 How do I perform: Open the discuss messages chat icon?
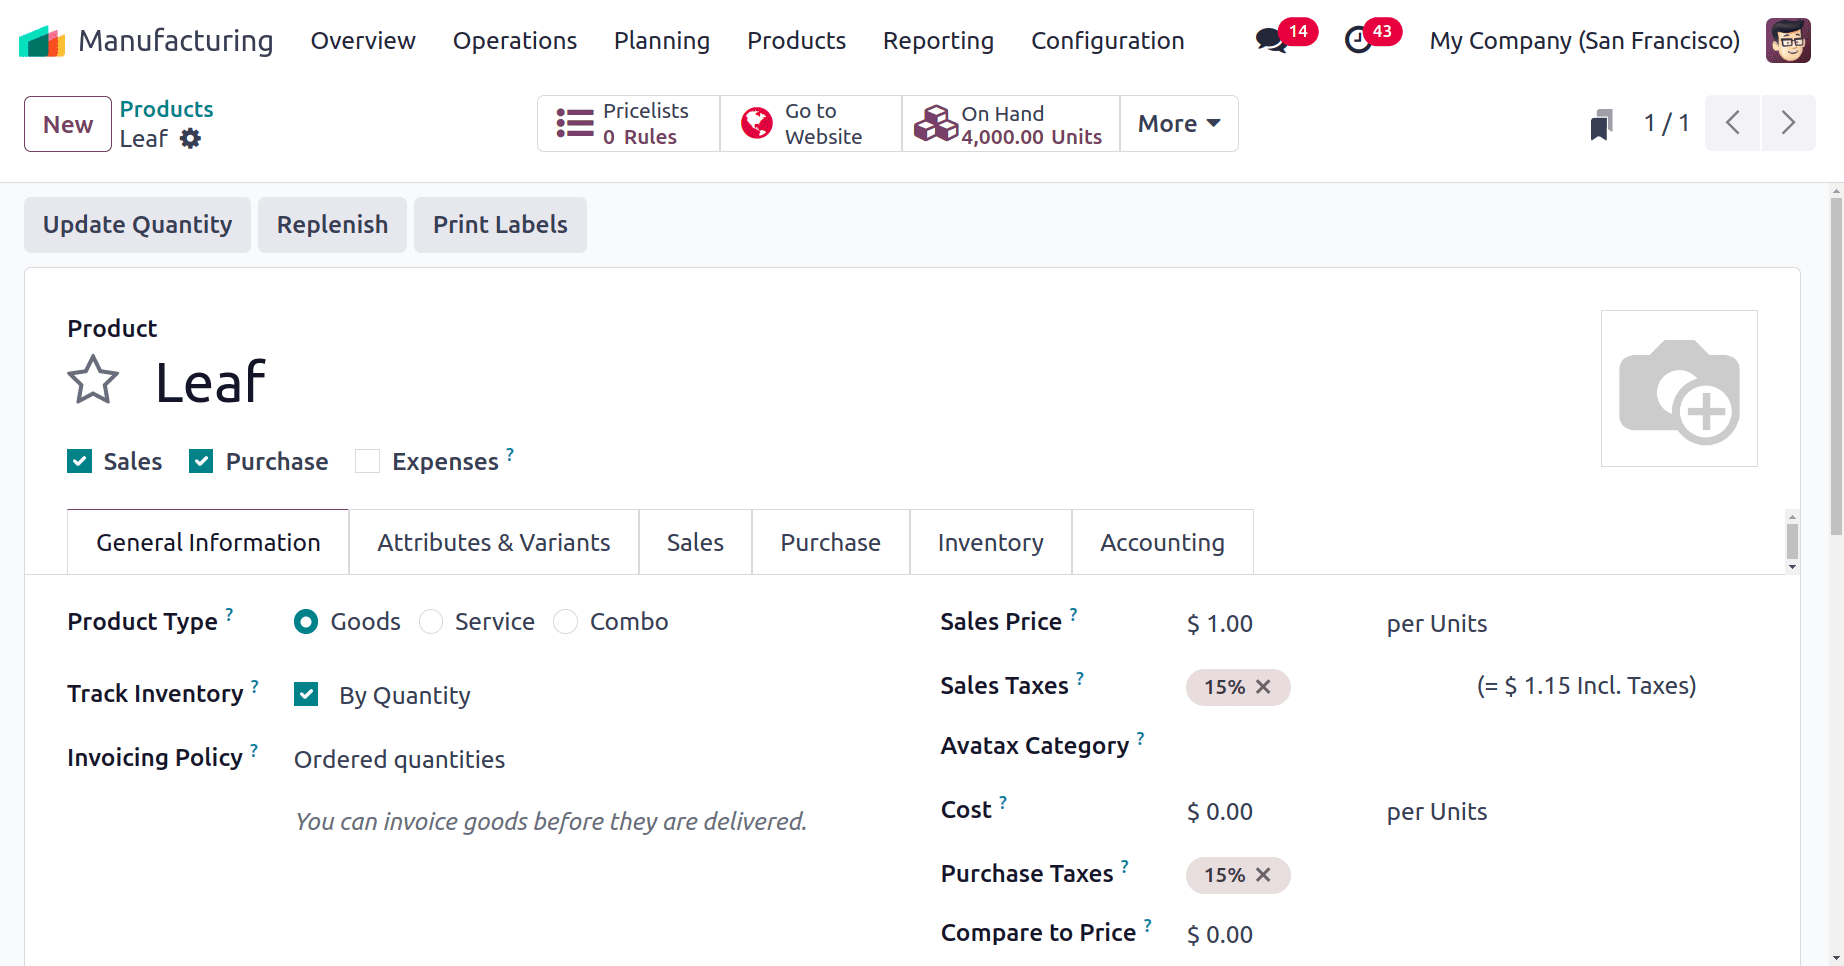(x=1271, y=41)
